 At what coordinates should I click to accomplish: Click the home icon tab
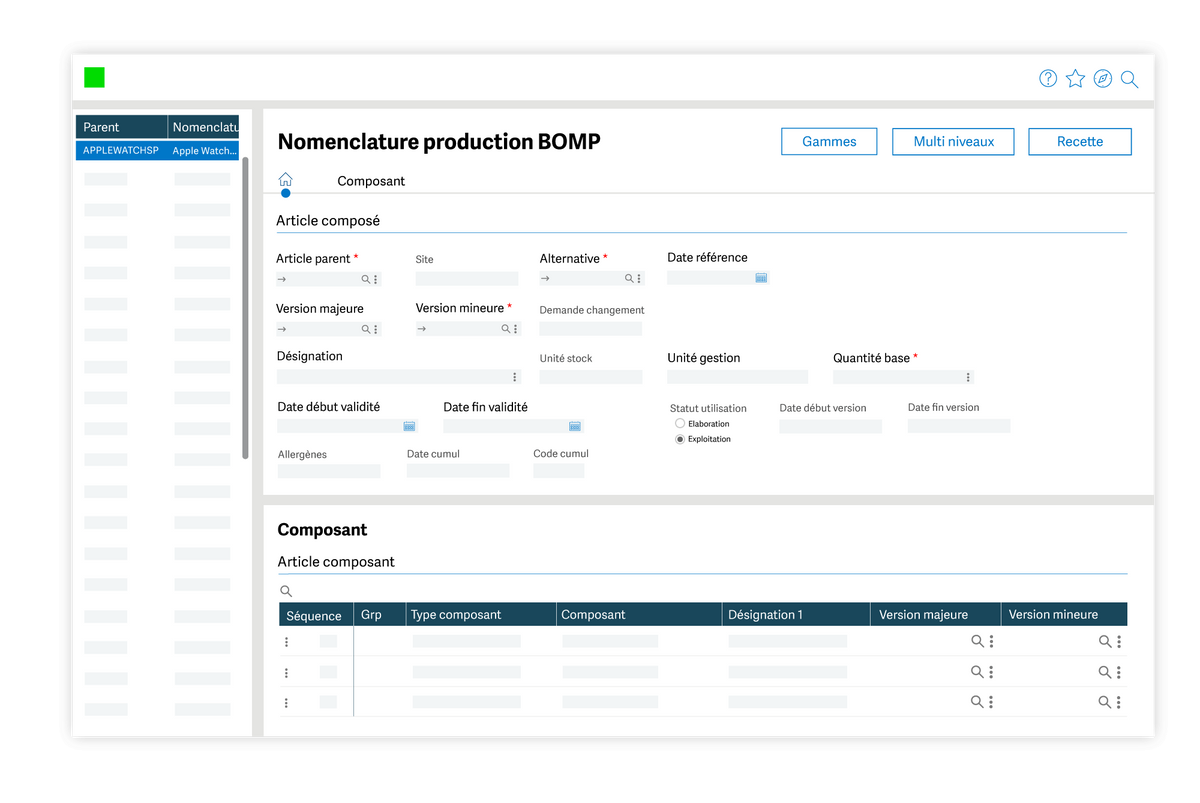(x=285, y=180)
